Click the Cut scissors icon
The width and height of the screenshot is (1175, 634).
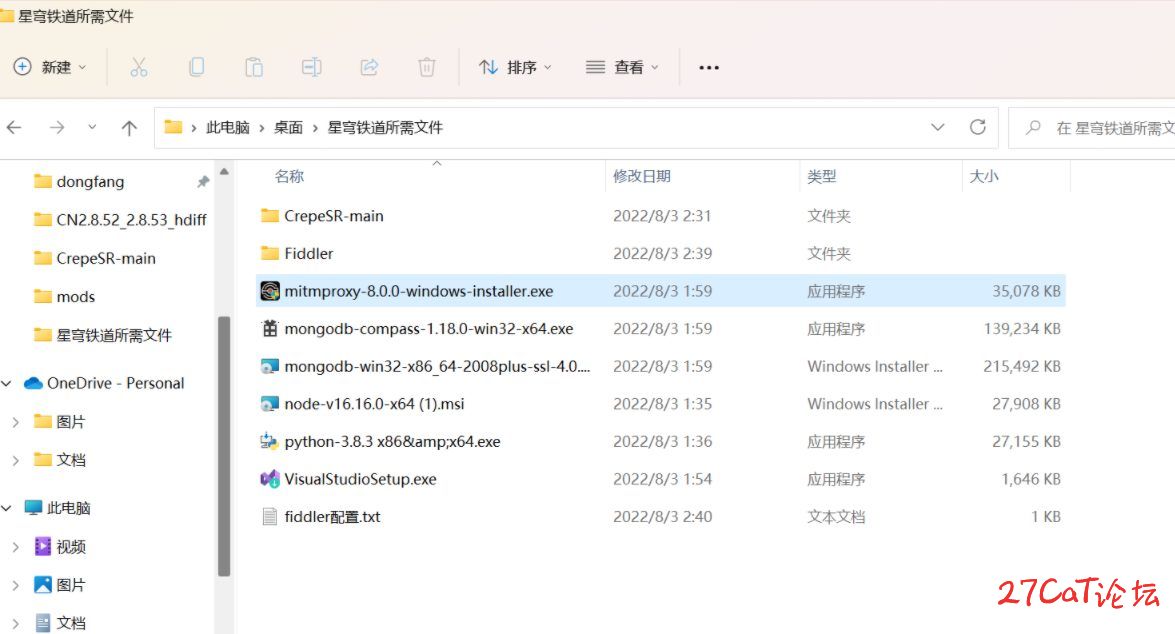pos(139,67)
